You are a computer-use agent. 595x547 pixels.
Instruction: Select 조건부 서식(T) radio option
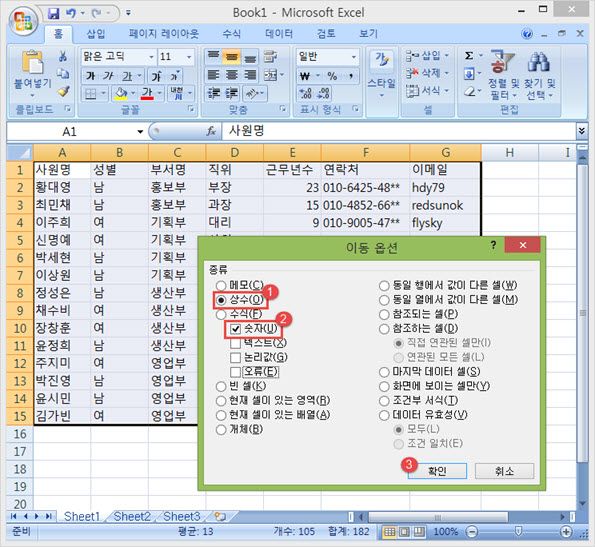pos(384,401)
